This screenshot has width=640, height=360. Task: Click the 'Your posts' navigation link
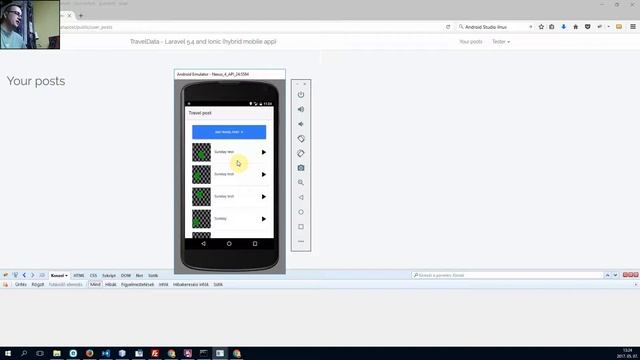[x=471, y=42]
